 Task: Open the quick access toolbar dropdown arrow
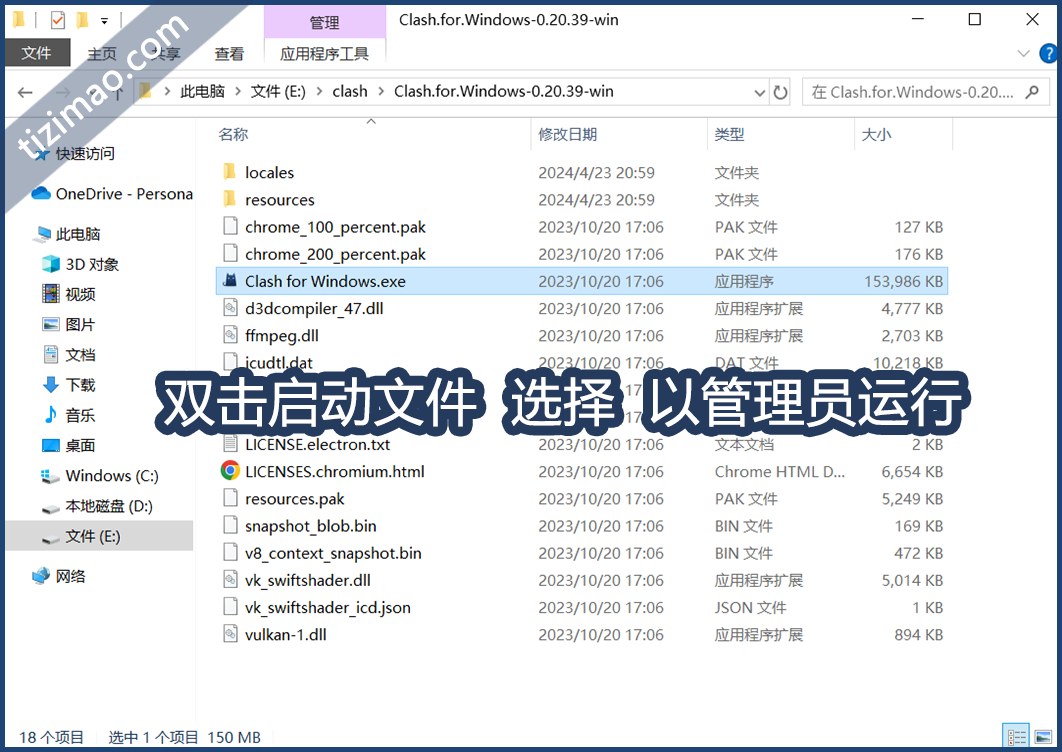pyautogui.click(x=104, y=21)
